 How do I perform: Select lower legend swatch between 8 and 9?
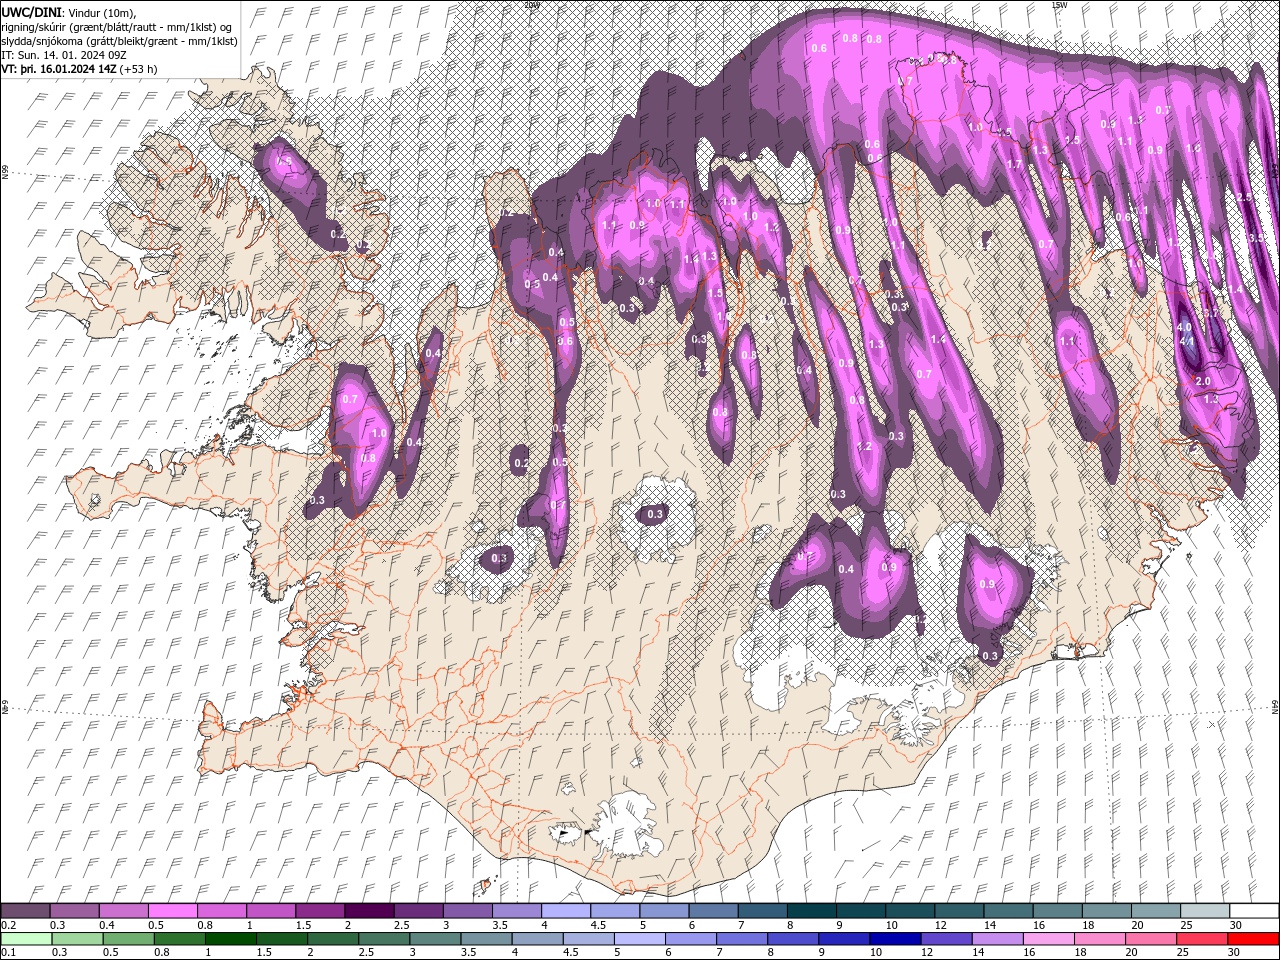point(792,939)
